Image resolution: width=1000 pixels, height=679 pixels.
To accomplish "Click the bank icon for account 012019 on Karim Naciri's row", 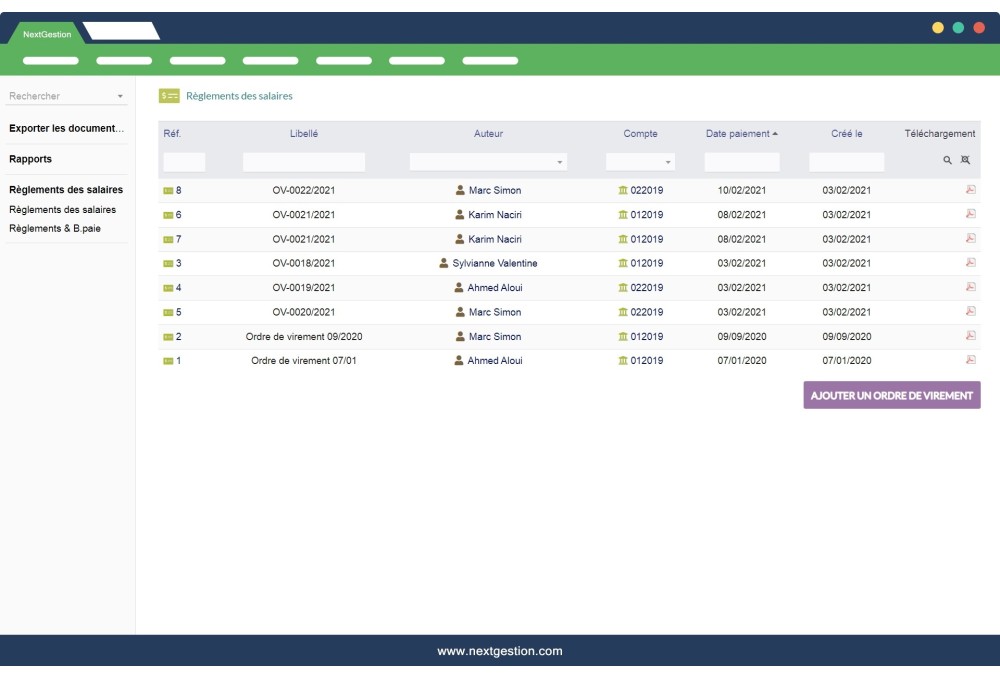I will click(x=625, y=213).
